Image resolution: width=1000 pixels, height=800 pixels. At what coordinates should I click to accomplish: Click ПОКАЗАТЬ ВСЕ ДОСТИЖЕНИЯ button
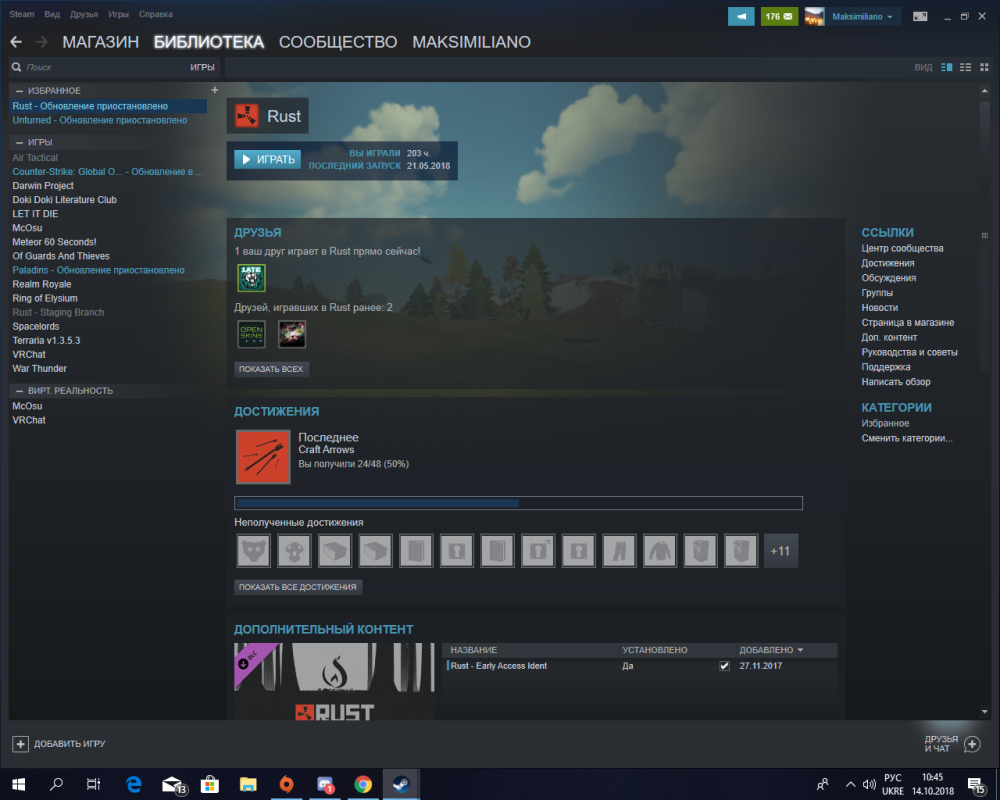pyautogui.click(x=298, y=587)
